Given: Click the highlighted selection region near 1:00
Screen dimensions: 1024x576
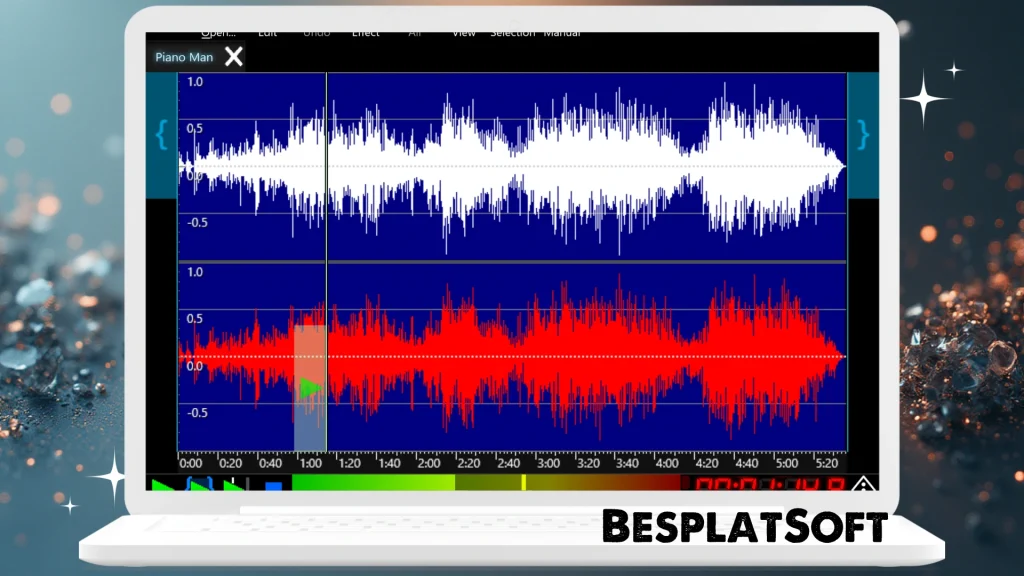Looking at the screenshot, I should pos(310,420).
